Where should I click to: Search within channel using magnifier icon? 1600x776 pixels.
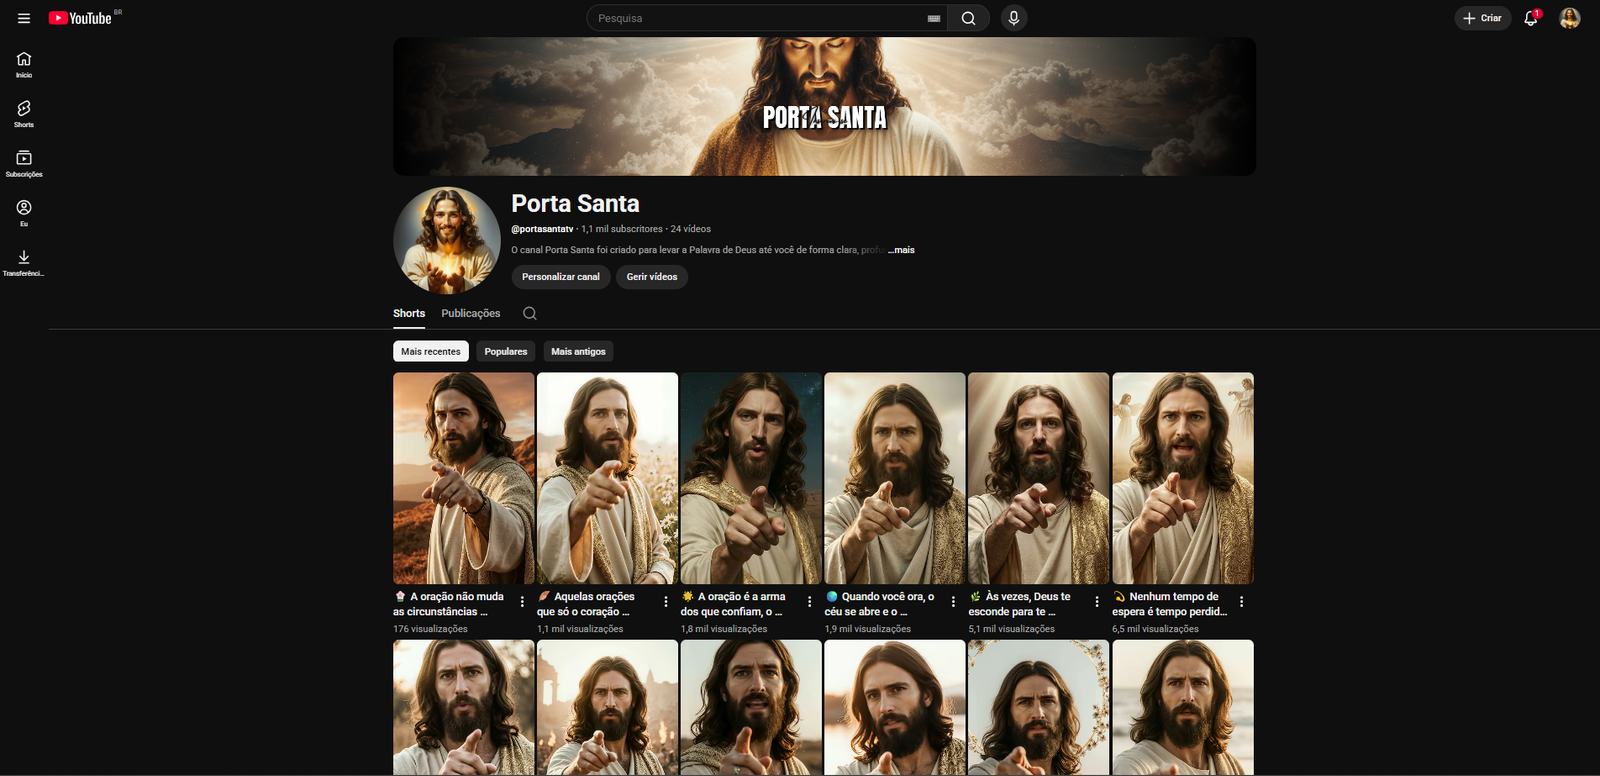[x=530, y=313]
